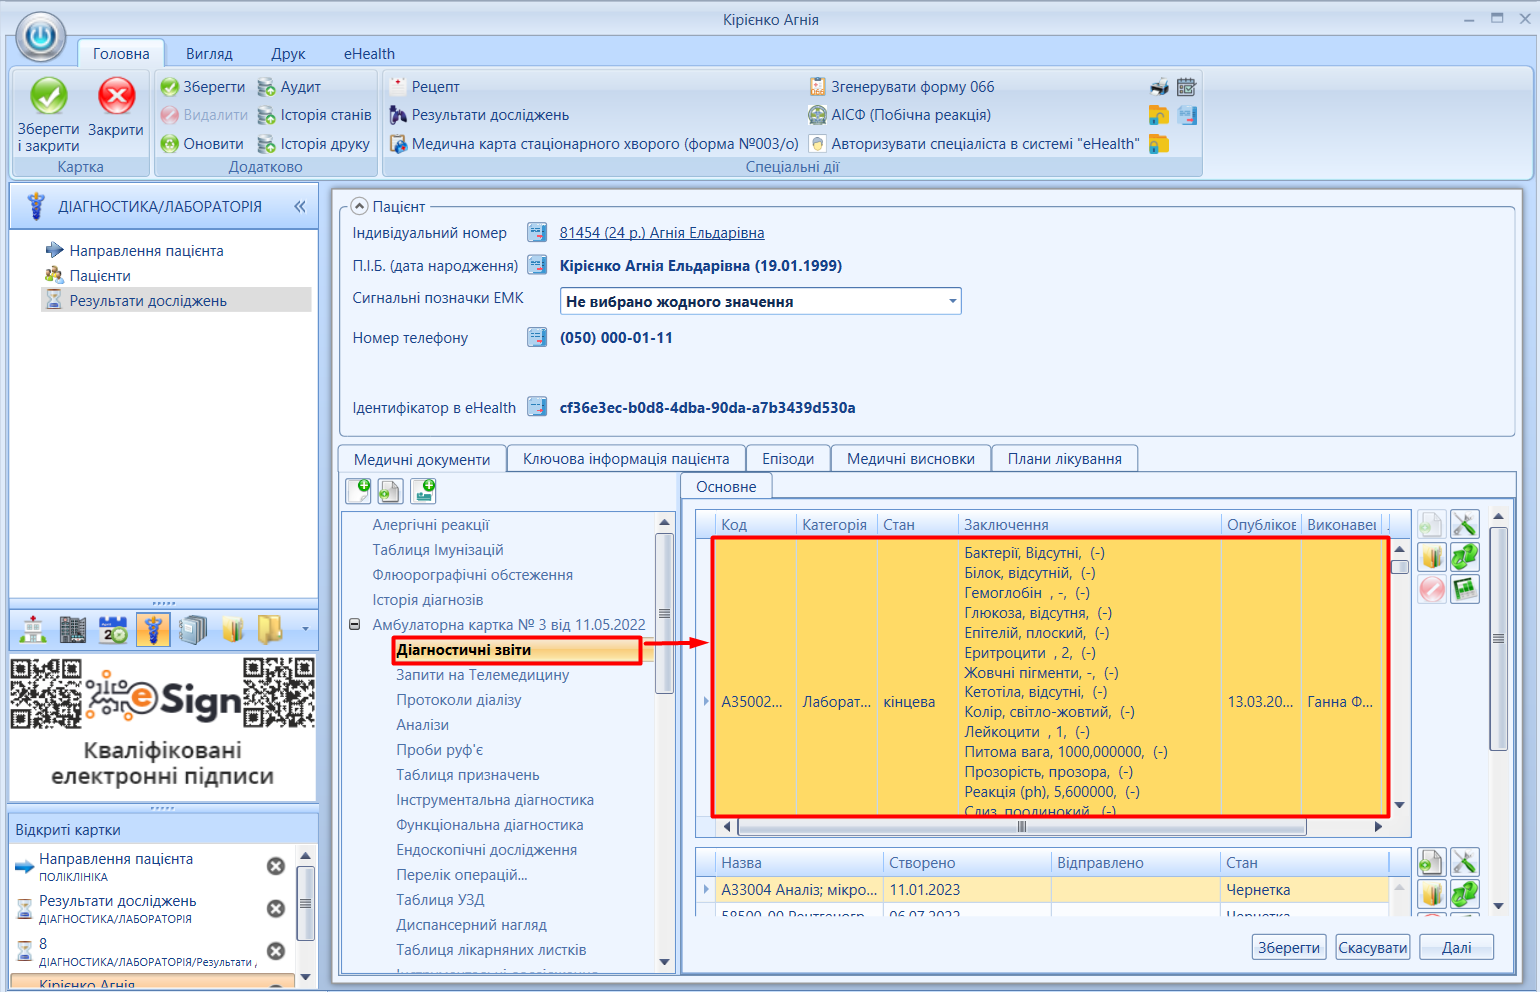Switch to Епізоди tab
Viewport: 1540px width, 992px height.
788,459
